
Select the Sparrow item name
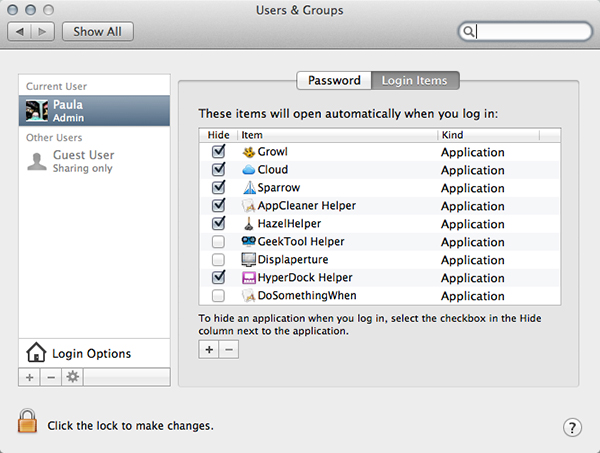coord(279,188)
